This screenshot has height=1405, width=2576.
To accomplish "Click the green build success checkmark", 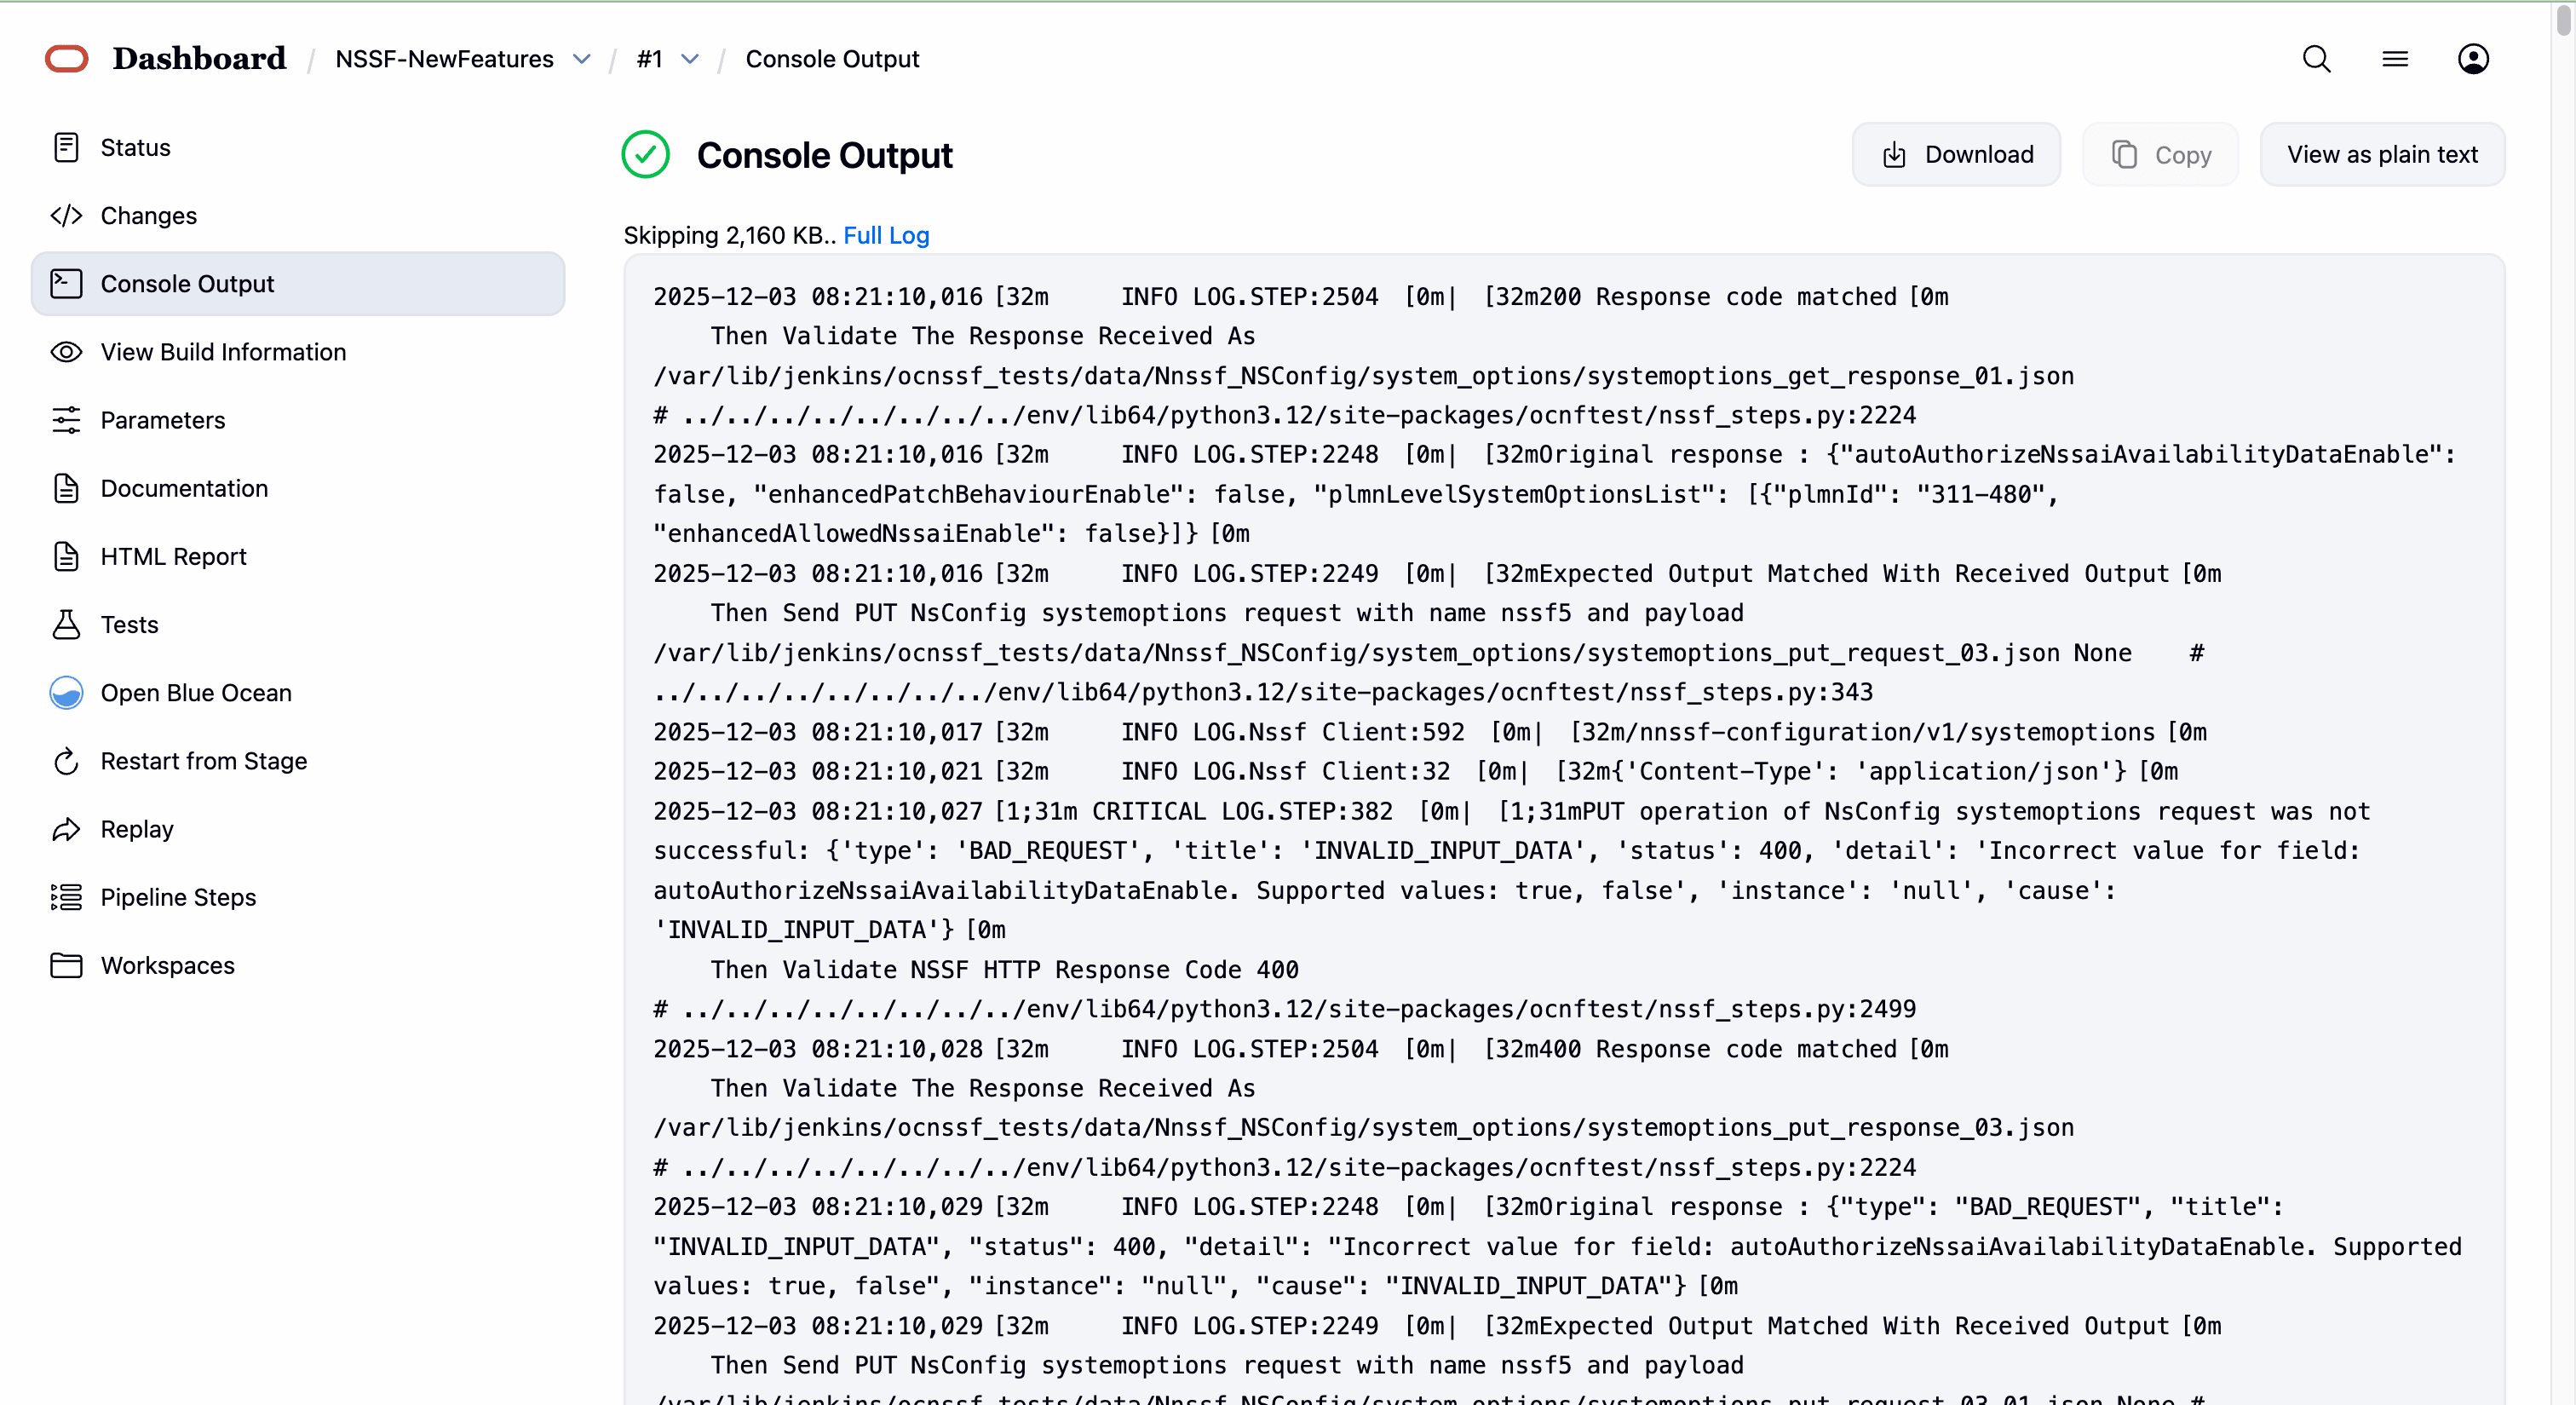I will click(x=645, y=155).
